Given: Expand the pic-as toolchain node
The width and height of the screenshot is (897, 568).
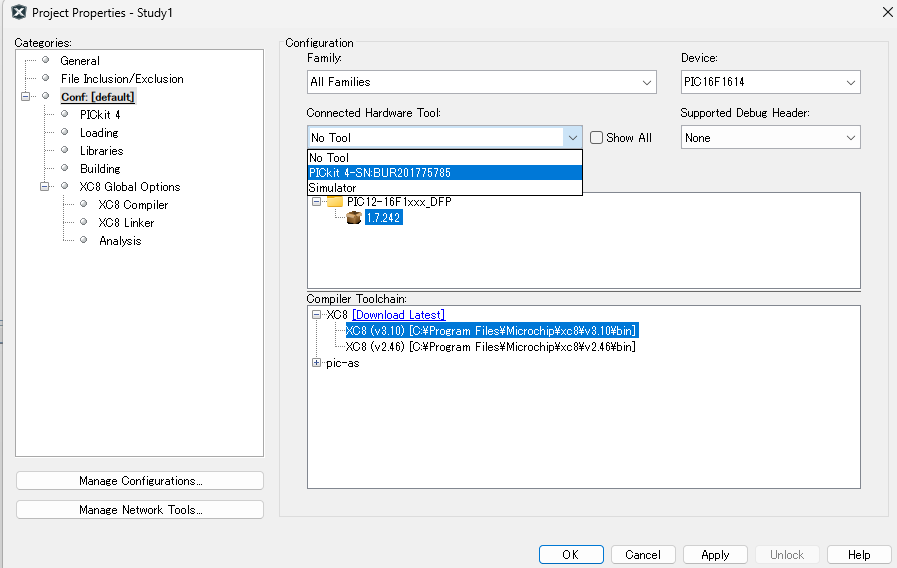Looking at the screenshot, I should click(x=317, y=363).
